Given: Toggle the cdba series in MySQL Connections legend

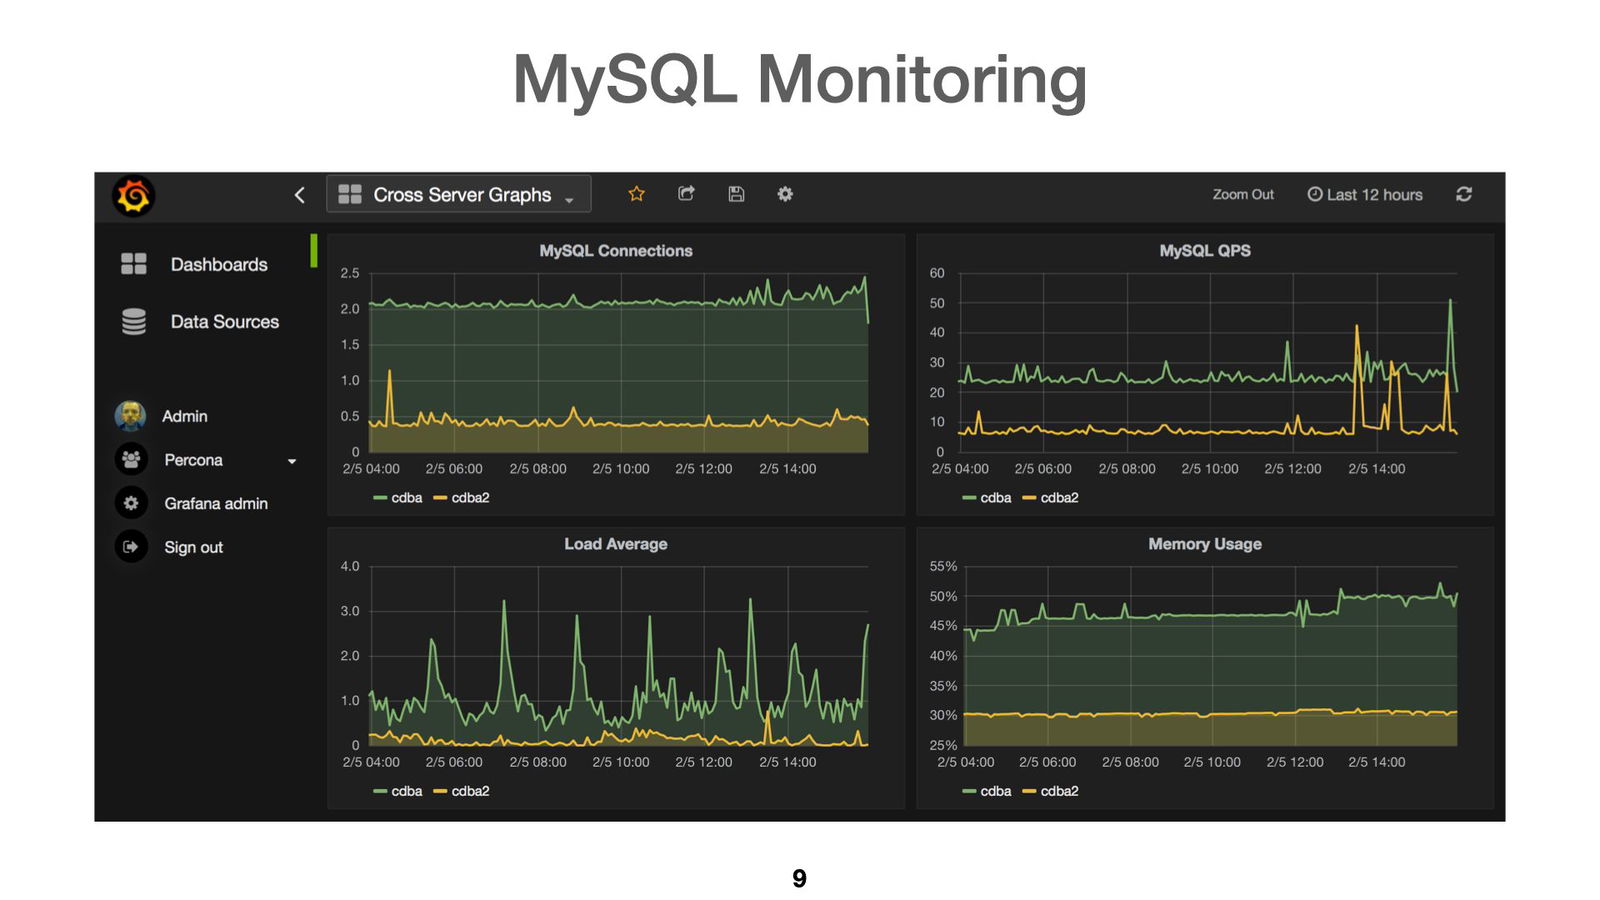Looking at the screenshot, I should click(x=400, y=497).
